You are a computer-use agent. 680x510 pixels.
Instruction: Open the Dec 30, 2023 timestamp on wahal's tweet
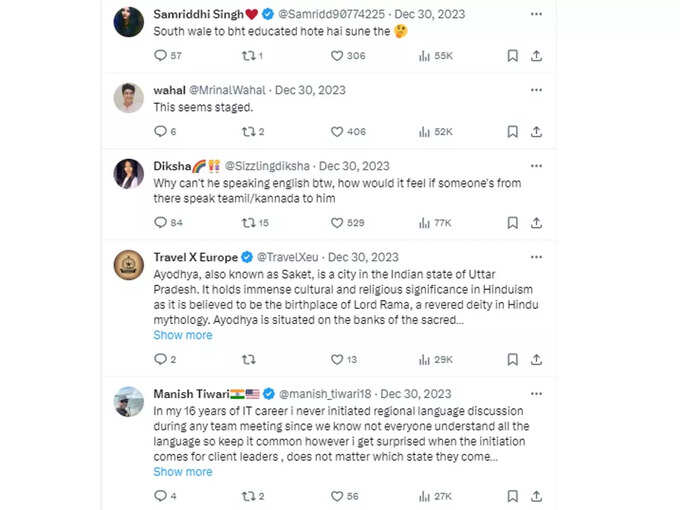click(311, 90)
